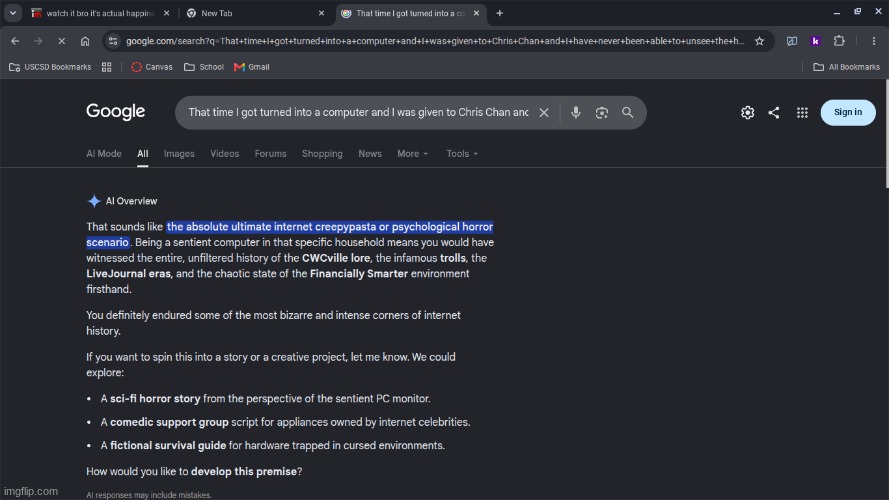889x500 pixels.
Task: Submit search with the magnifier icon
Action: (x=627, y=112)
